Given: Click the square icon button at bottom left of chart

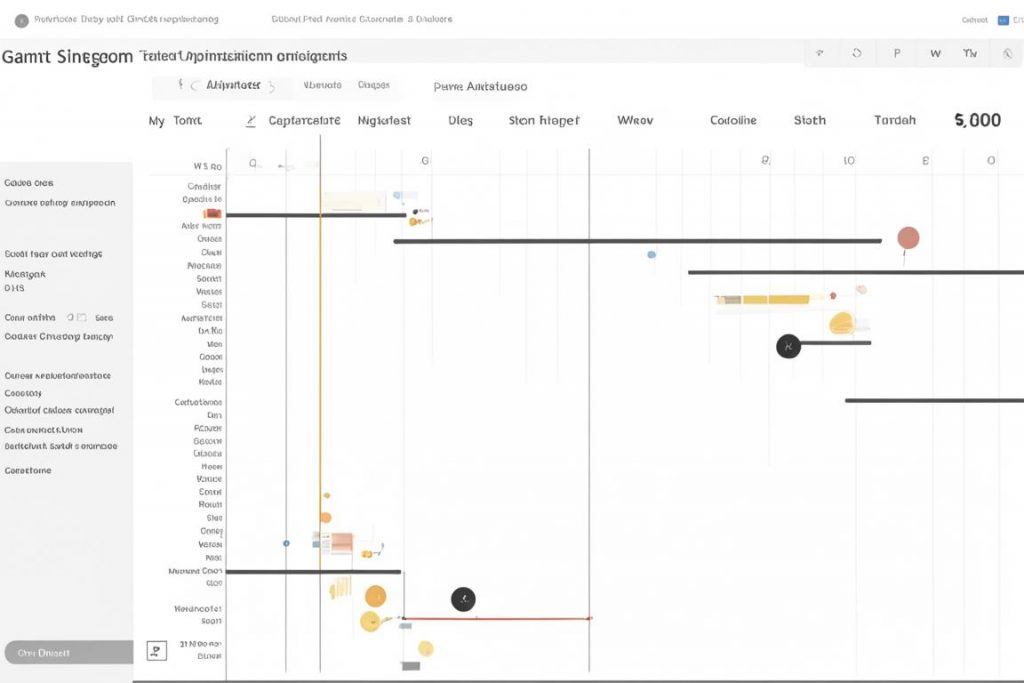Looking at the screenshot, I should tap(157, 650).
